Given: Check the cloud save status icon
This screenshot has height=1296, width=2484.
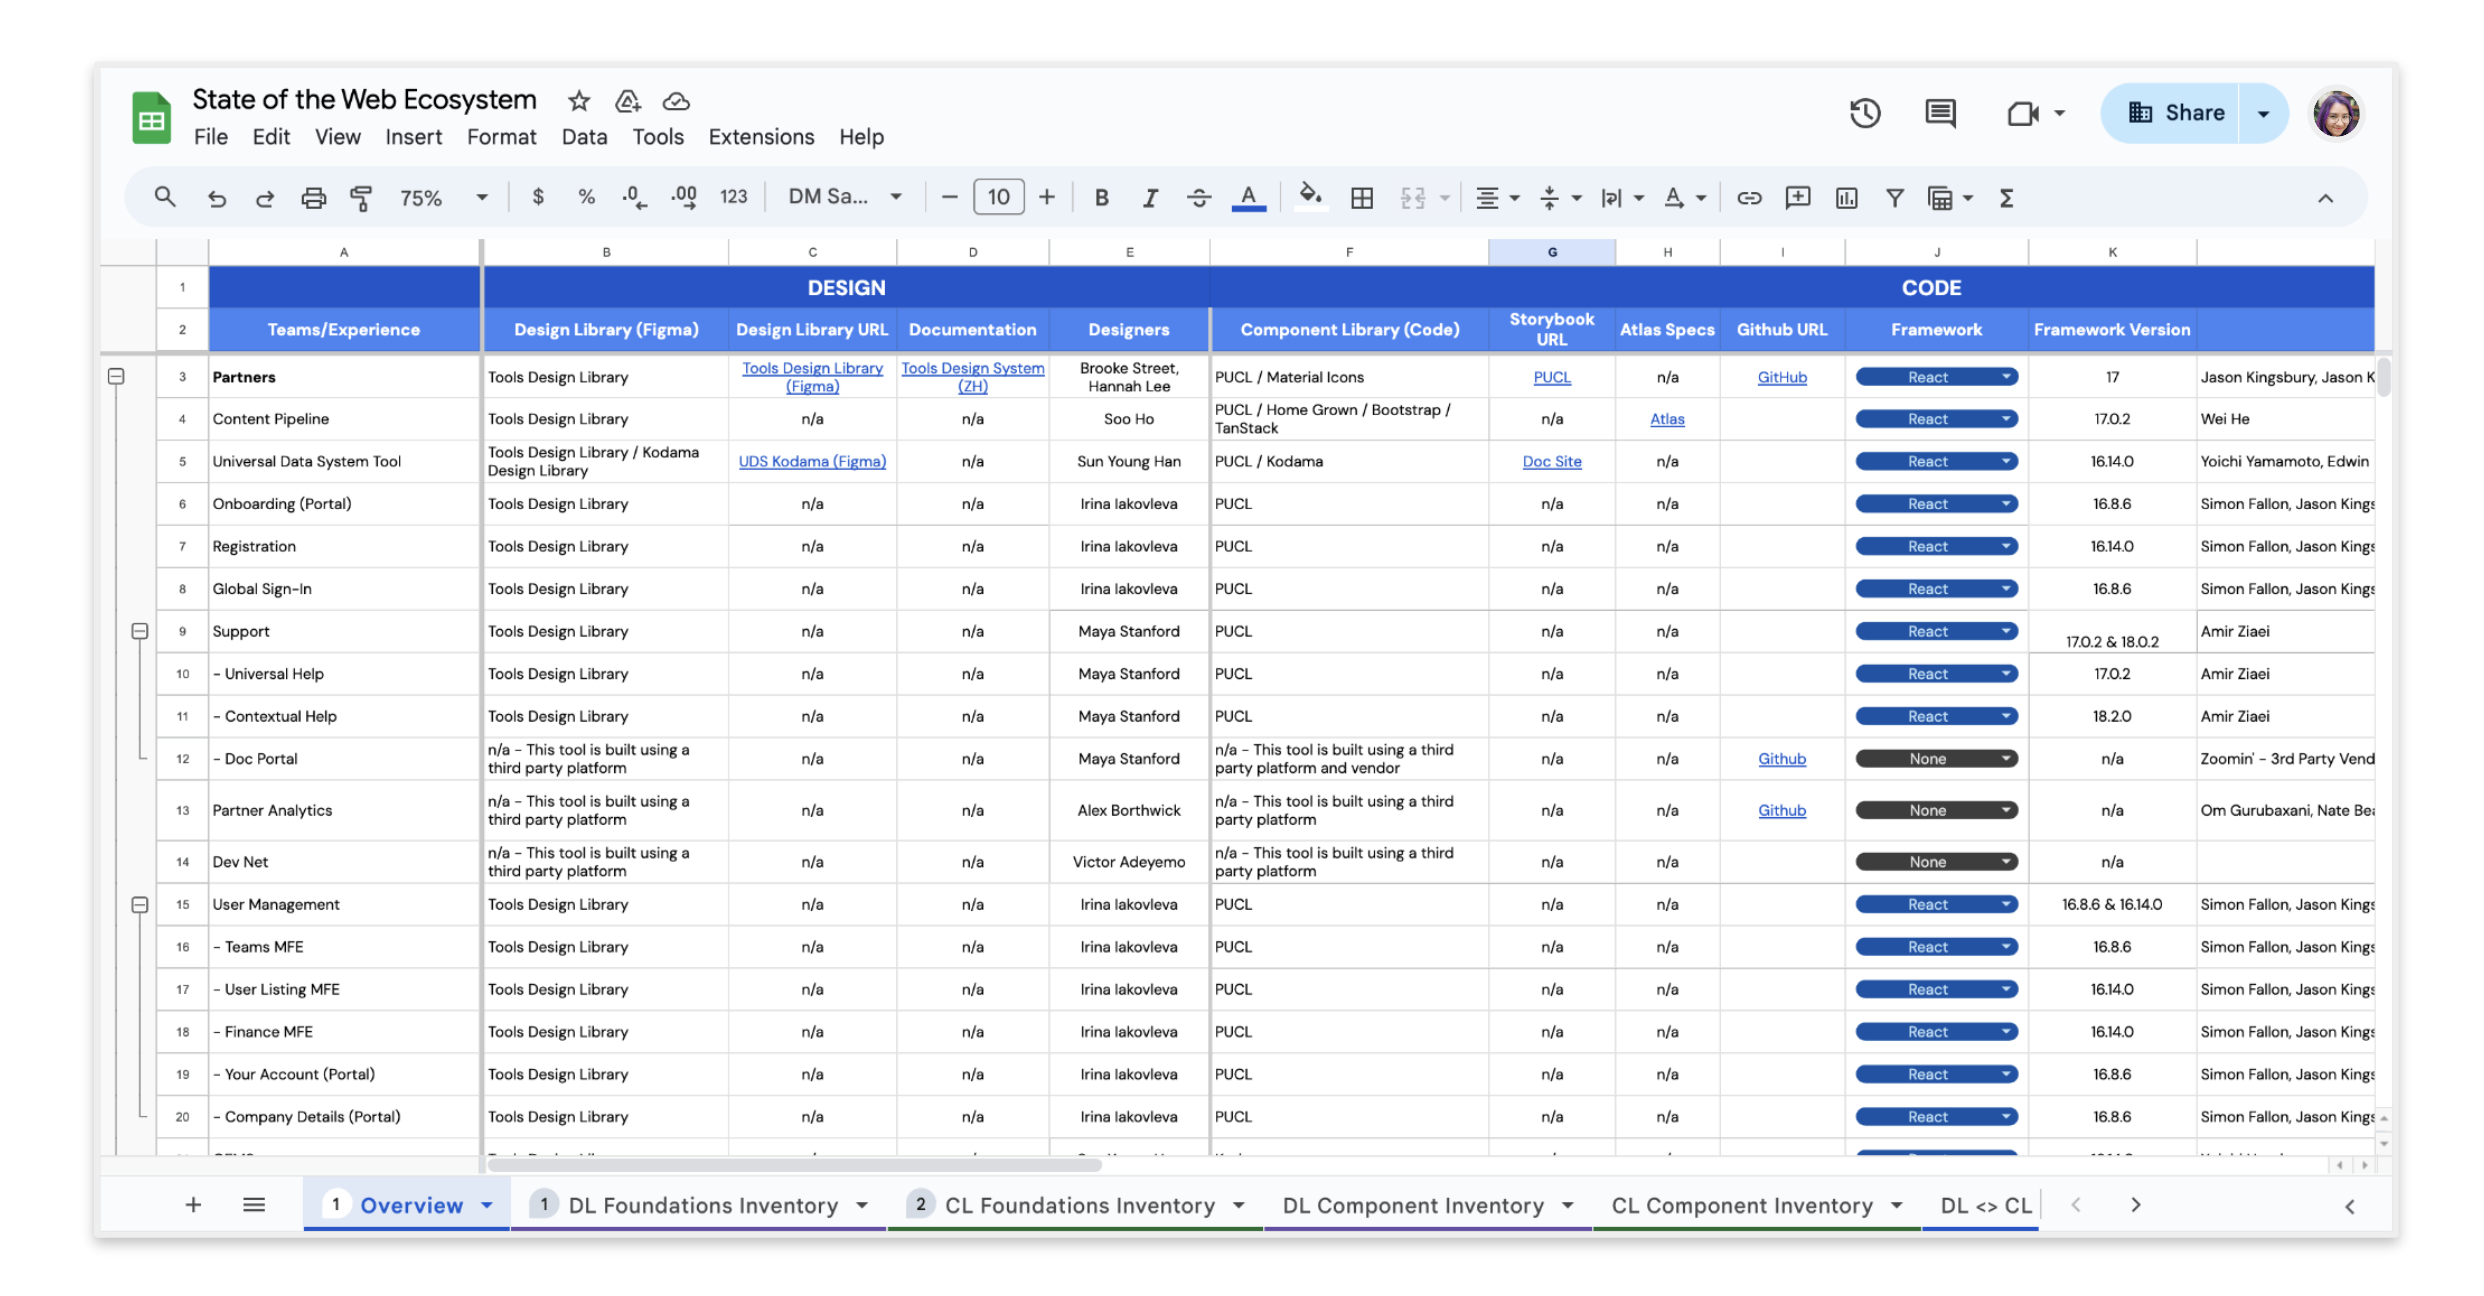Looking at the screenshot, I should coord(676,101).
